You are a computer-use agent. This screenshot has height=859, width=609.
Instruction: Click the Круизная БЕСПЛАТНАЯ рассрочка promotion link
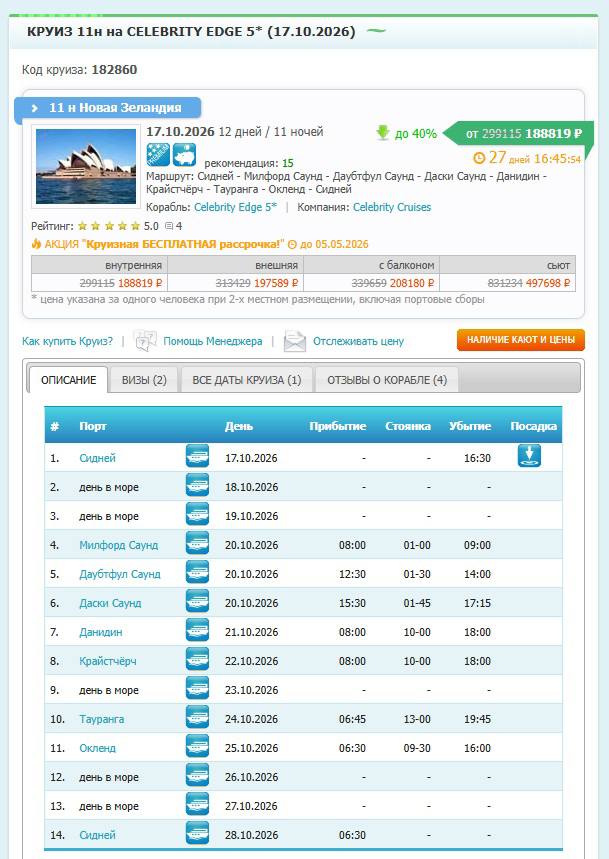183,244
